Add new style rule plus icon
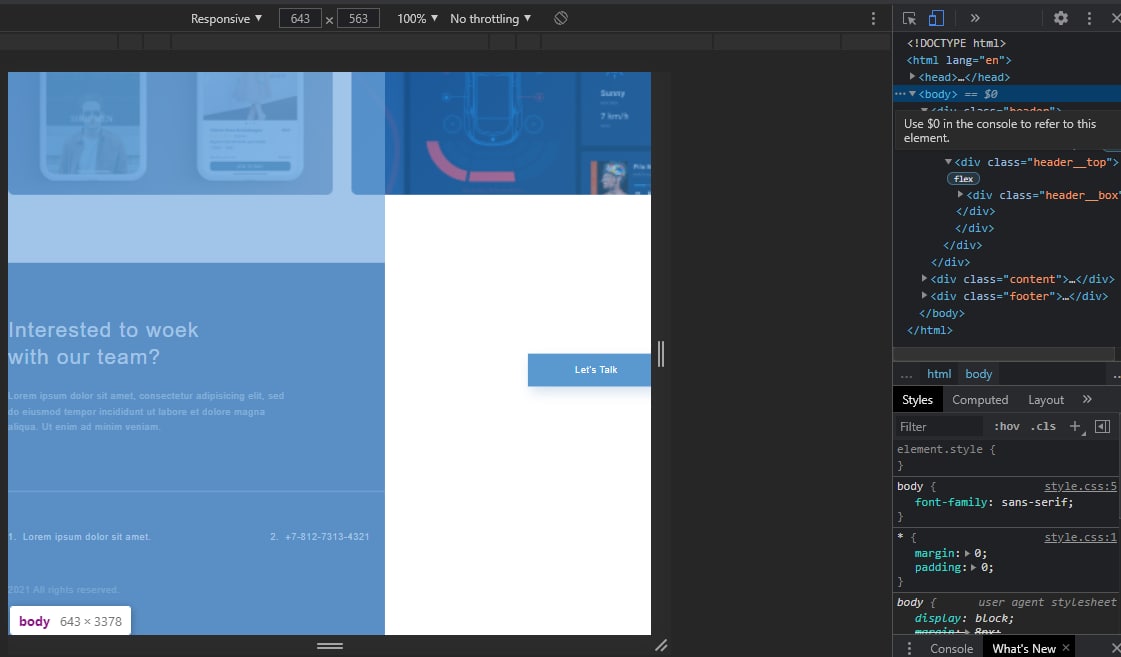Image resolution: width=1121 pixels, height=657 pixels. (x=1075, y=427)
